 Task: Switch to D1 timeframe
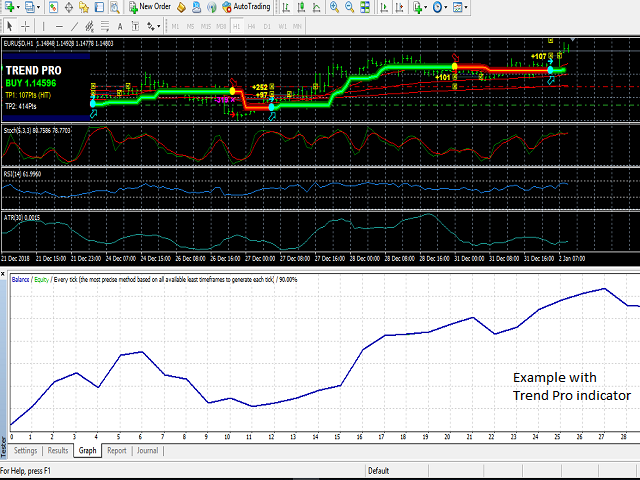(267, 27)
